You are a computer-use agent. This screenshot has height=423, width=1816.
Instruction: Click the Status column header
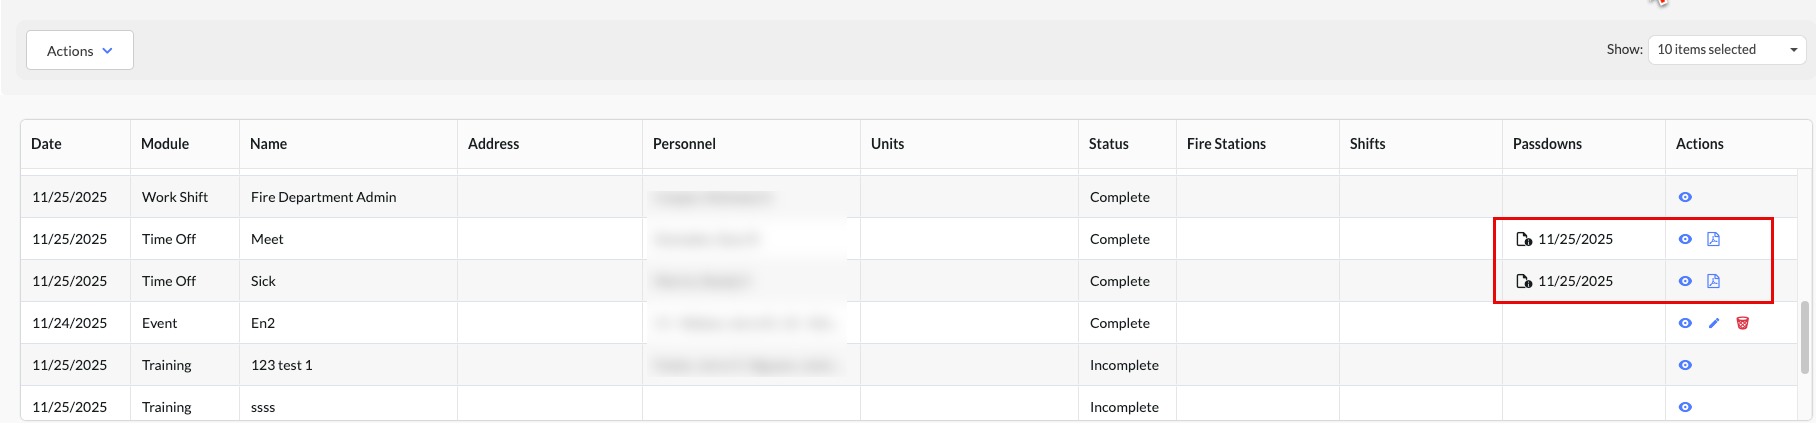click(x=1108, y=144)
